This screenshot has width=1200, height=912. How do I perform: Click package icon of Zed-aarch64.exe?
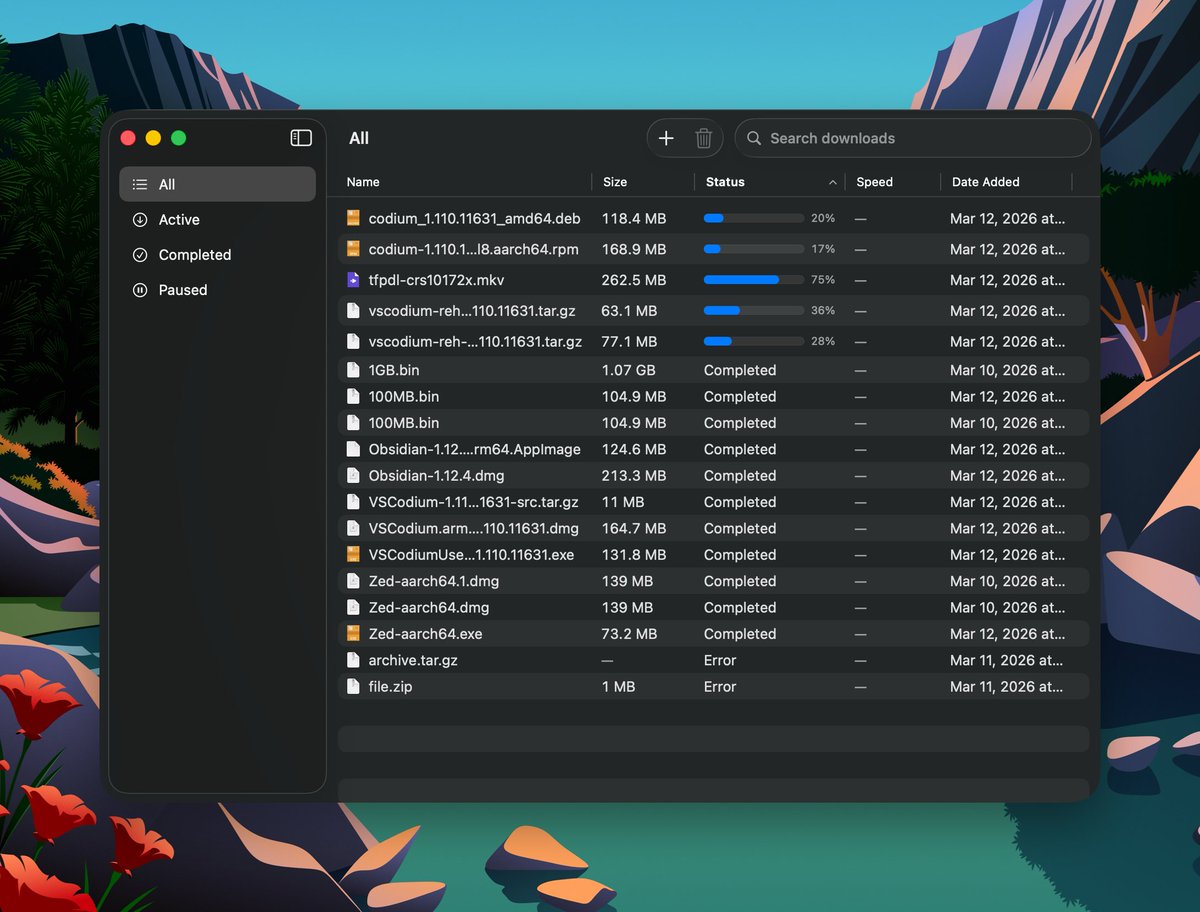353,634
